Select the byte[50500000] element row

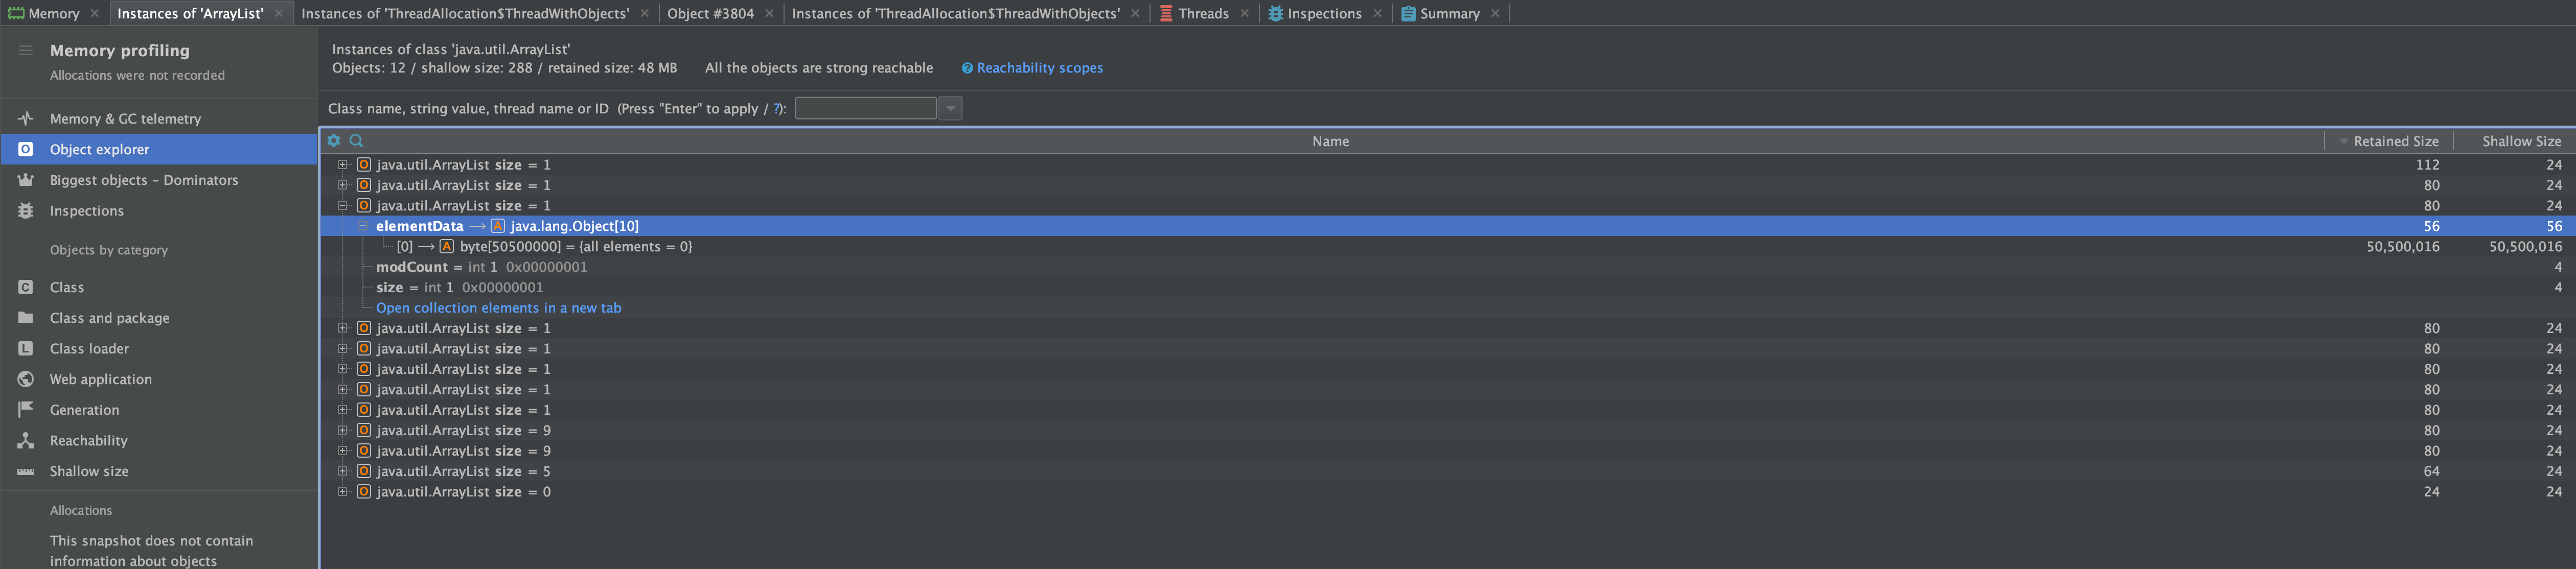[1447, 246]
